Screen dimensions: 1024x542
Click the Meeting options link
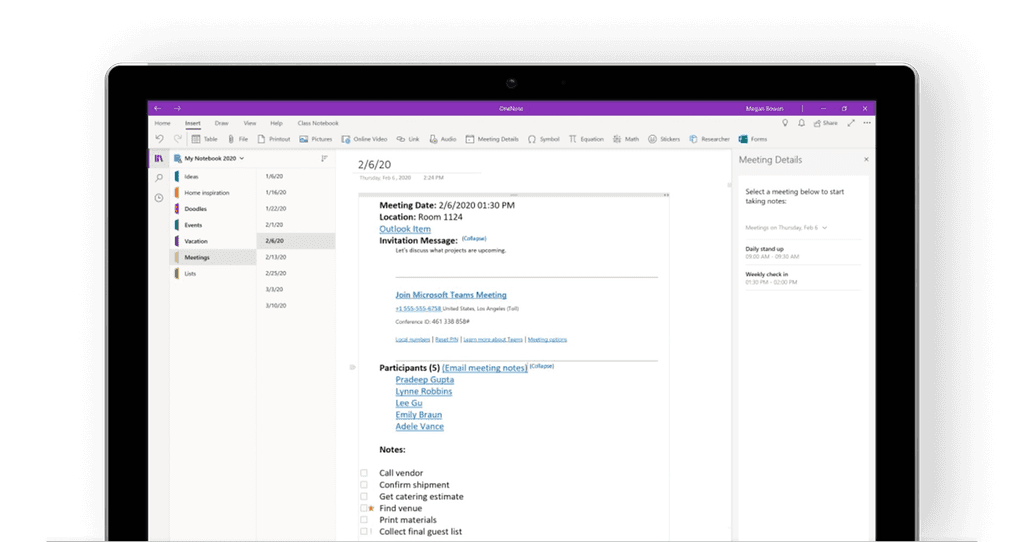[547, 340]
